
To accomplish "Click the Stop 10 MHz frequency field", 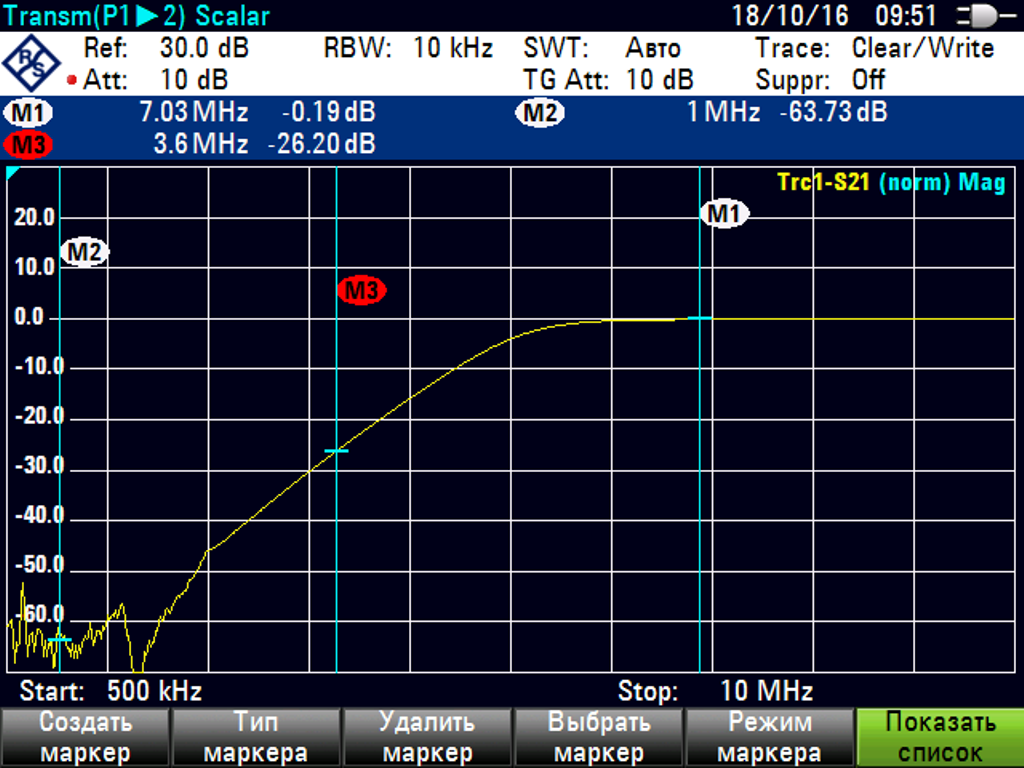I will click(715, 691).
